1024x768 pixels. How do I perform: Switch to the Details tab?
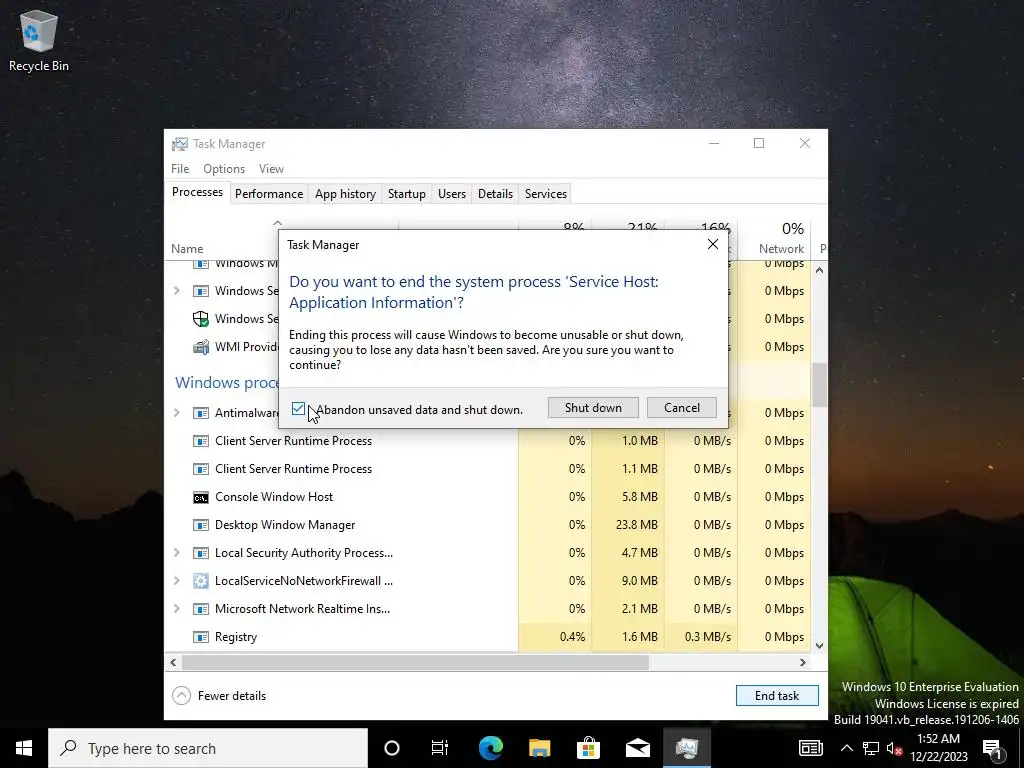(x=495, y=194)
